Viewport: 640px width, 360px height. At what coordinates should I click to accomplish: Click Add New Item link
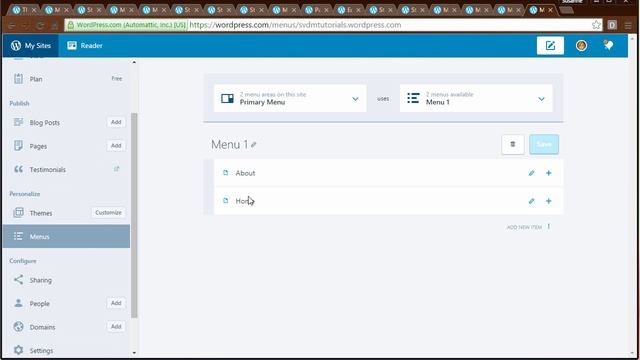[529, 227]
